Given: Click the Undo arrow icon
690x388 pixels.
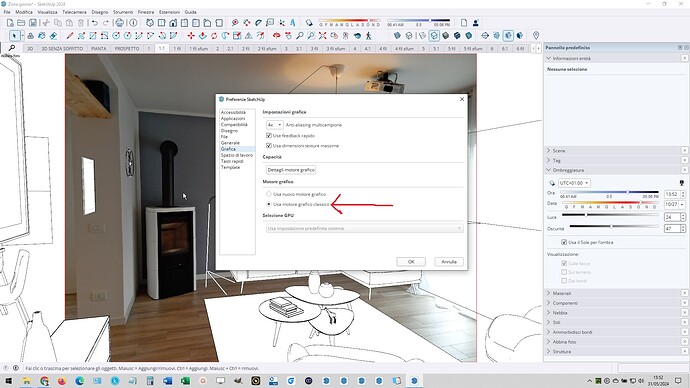Looking at the screenshot, I should [94, 23].
